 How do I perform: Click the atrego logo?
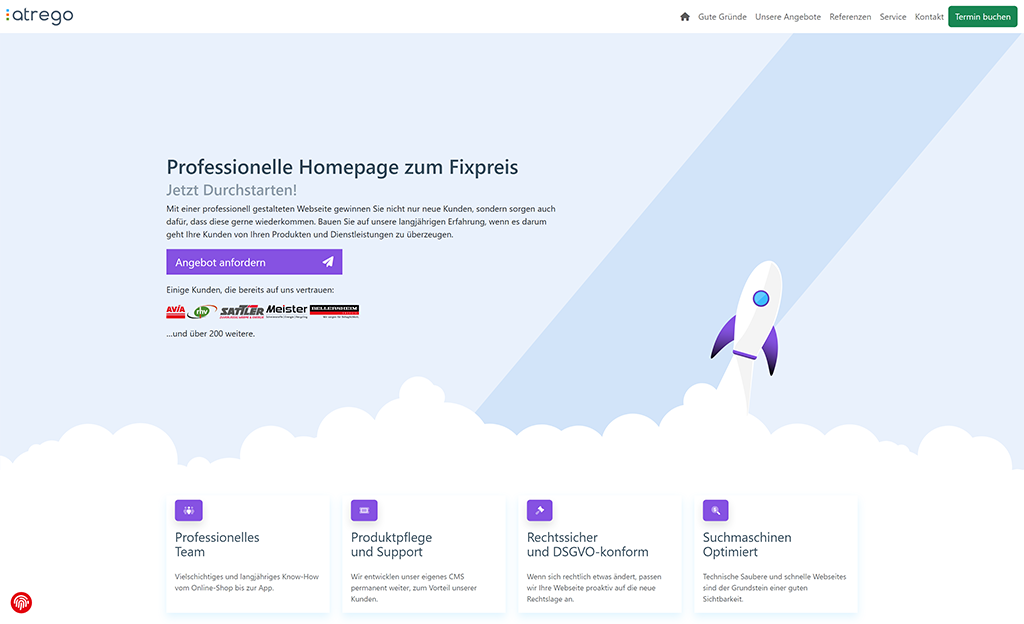click(39, 16)
